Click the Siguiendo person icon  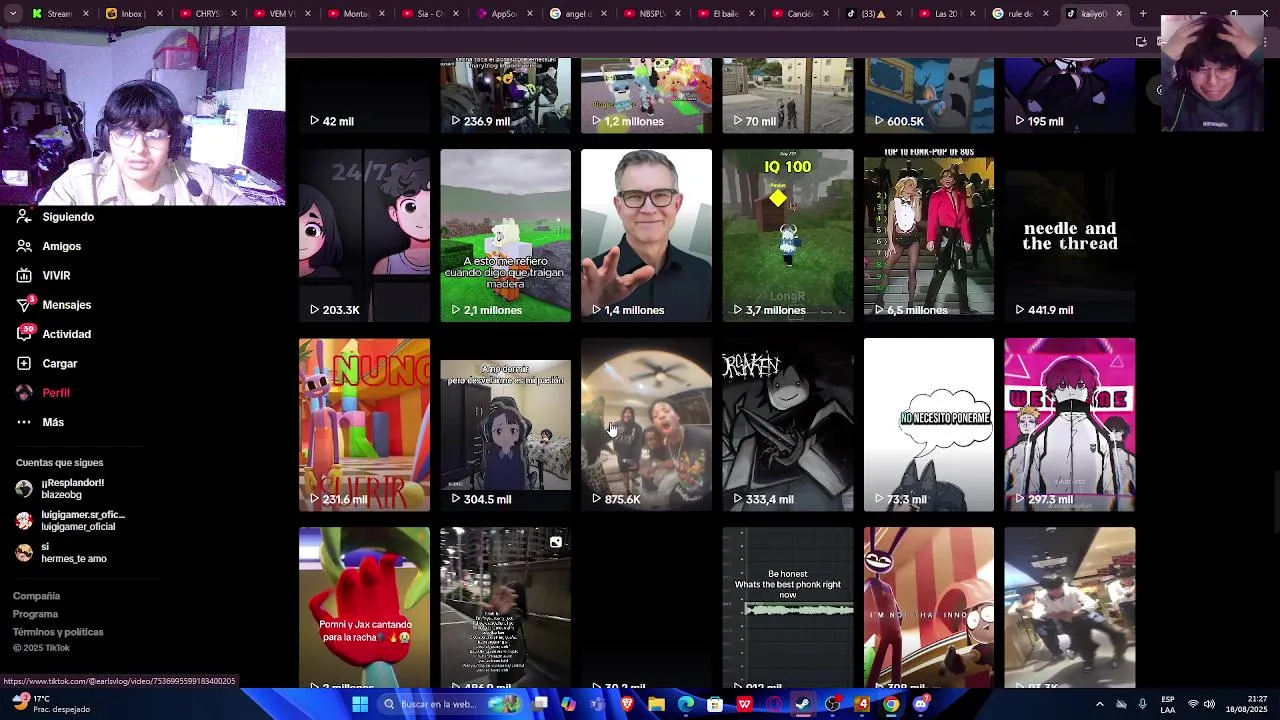[x=24, y=217]
